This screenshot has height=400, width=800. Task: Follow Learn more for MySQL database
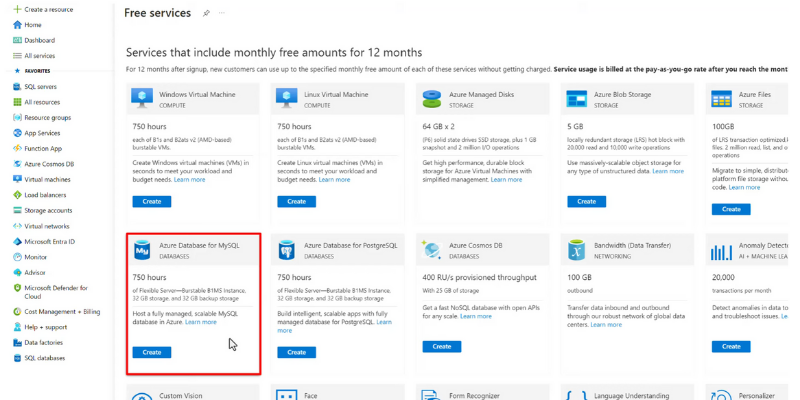201,322
